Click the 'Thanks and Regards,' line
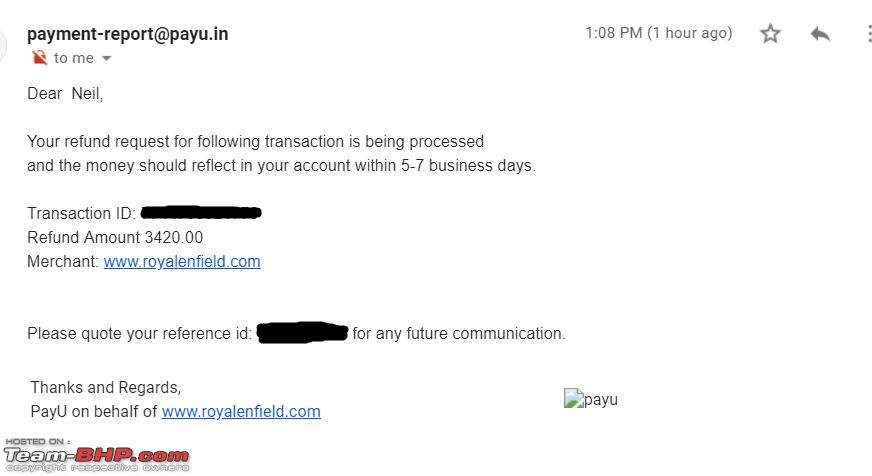The image size is (872, 476). pyautogui.click(x=106, y=388)
